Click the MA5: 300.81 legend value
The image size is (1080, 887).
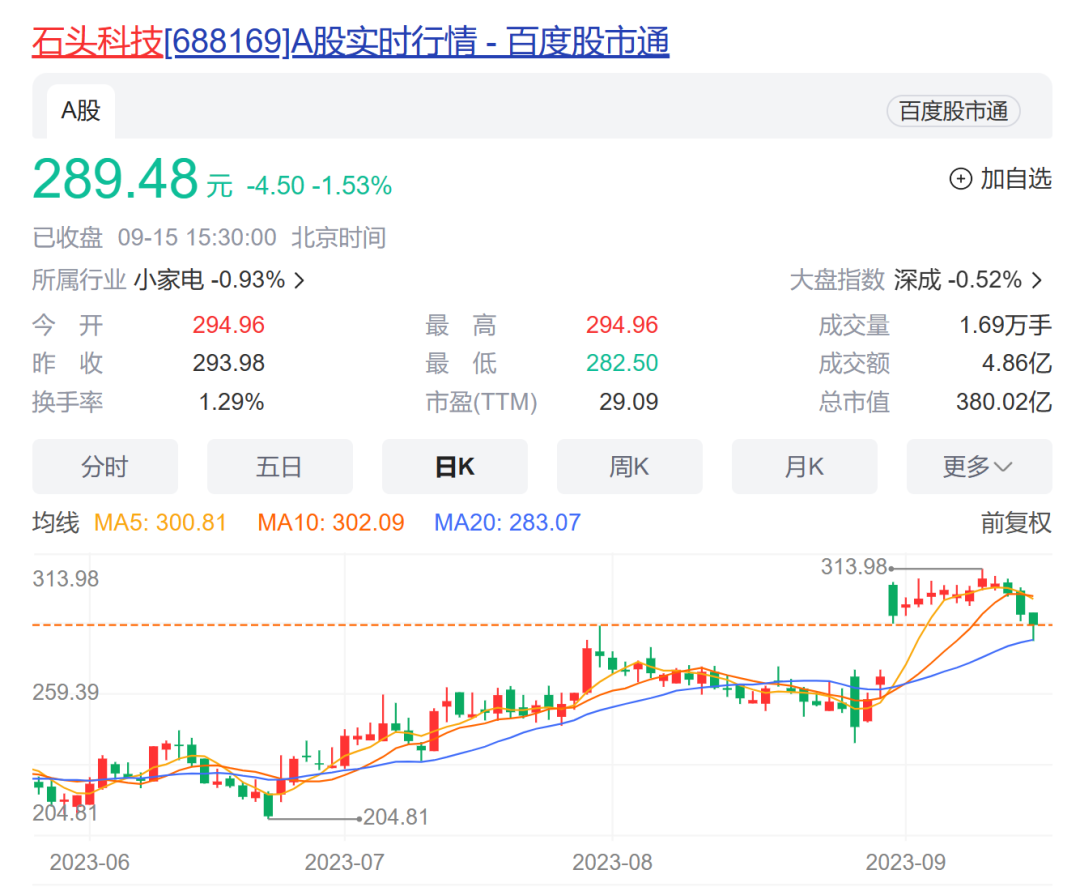click(x=160, y=523)
